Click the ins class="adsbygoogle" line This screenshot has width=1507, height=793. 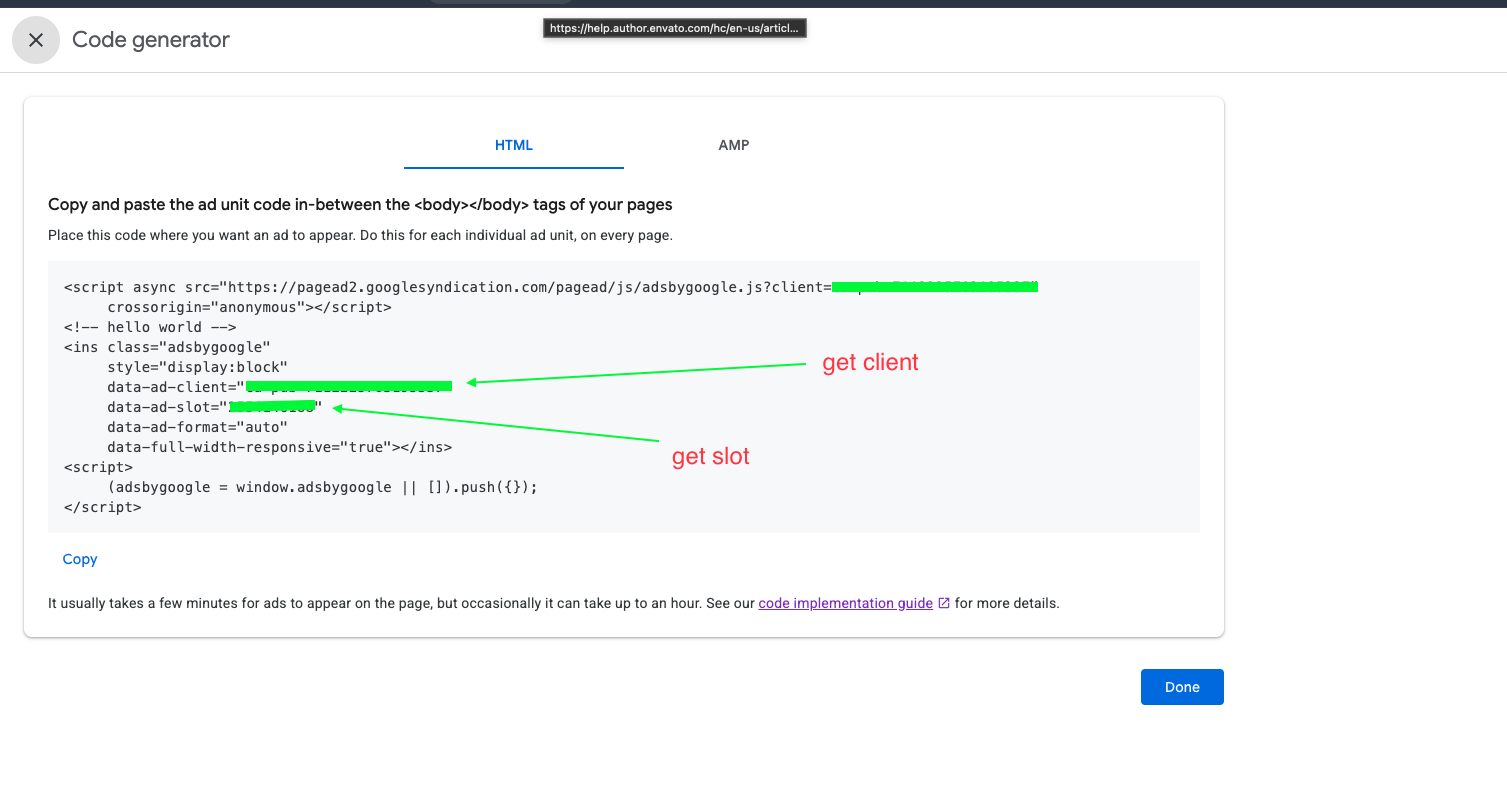167,347
